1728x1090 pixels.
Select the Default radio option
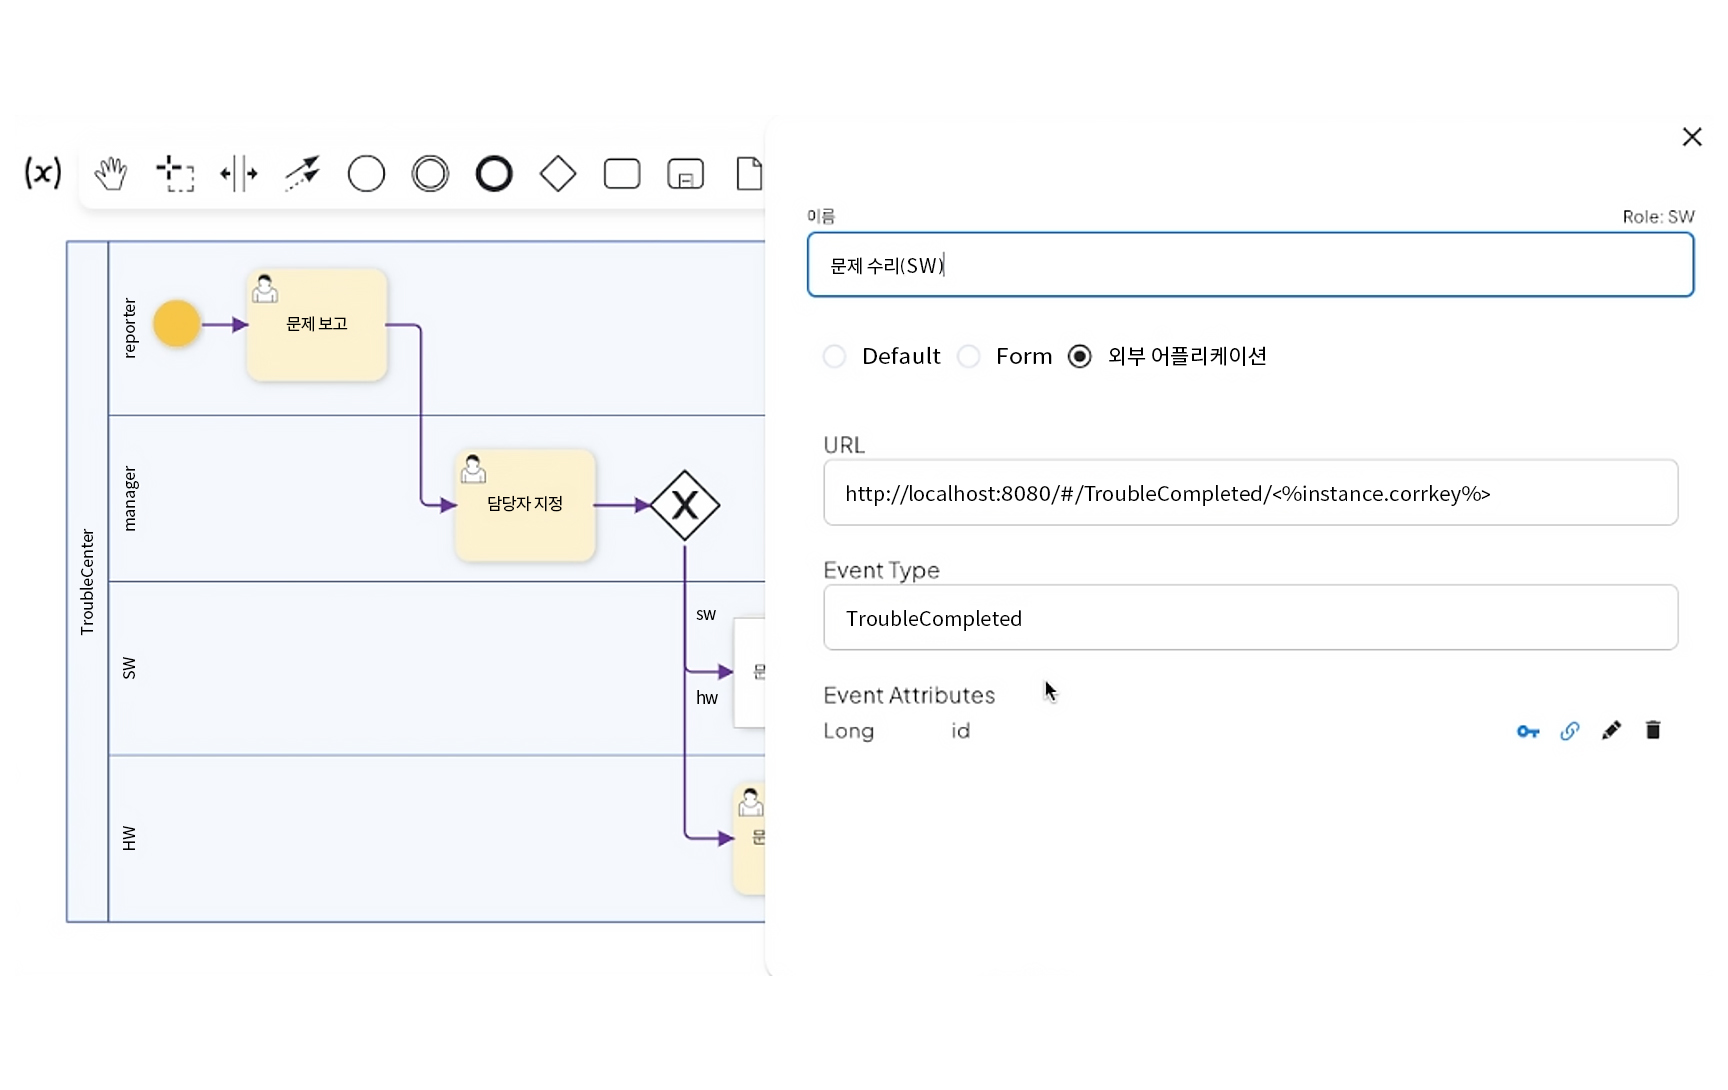click(835, 357)
